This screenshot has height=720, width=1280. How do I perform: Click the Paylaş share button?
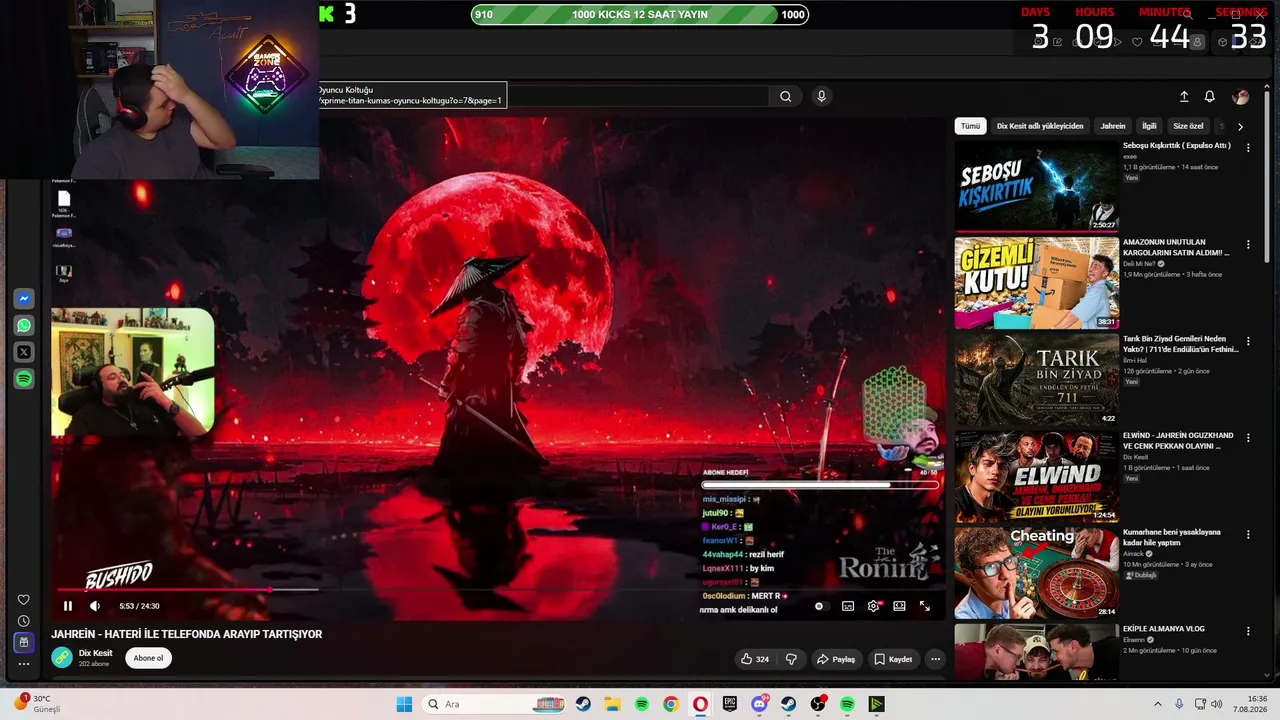coord(836,659)
